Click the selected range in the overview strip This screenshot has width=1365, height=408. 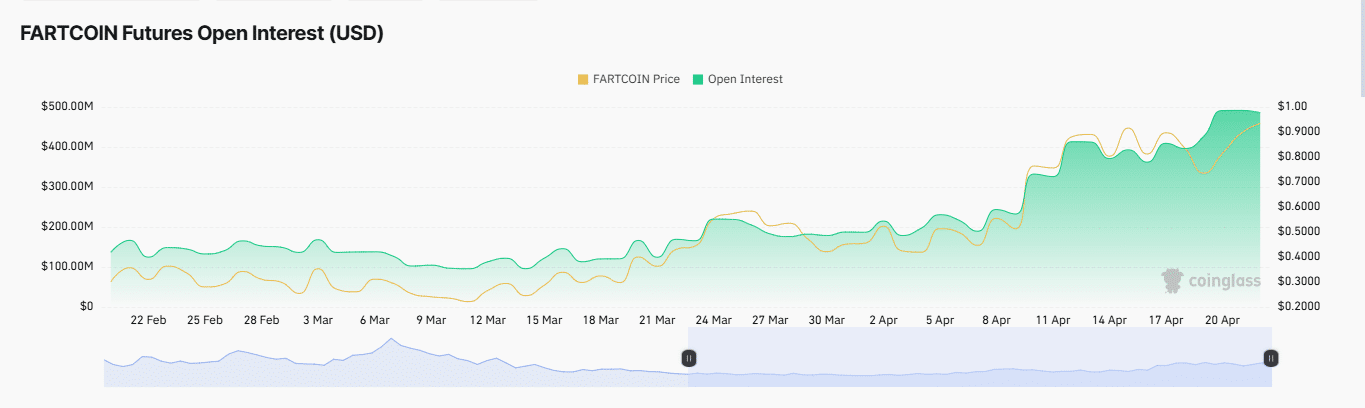[x=979, y=357]
